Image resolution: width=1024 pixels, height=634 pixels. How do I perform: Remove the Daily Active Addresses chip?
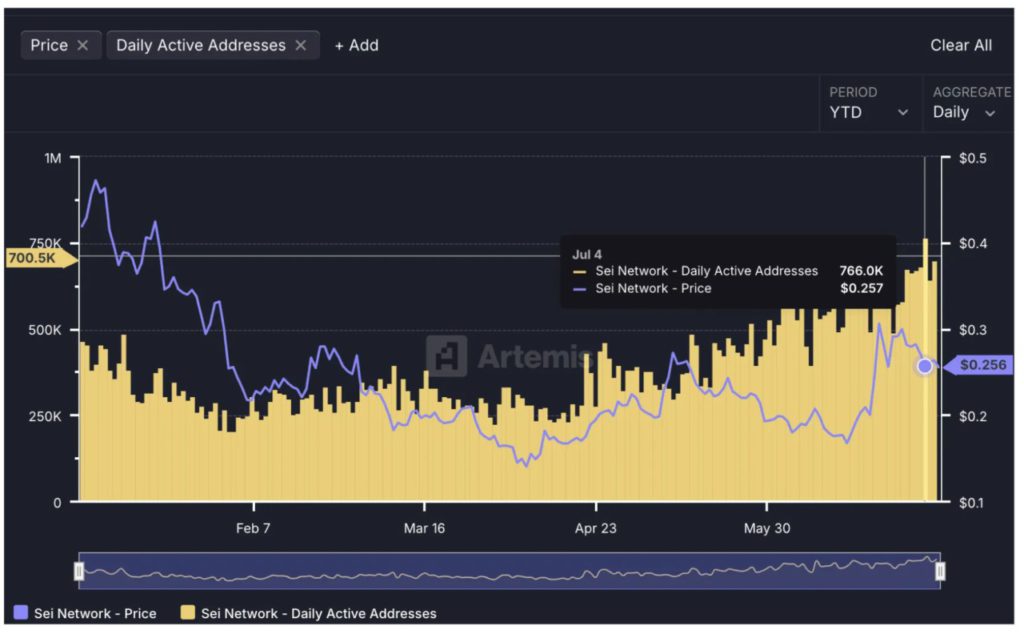click(x=300, y=46)
